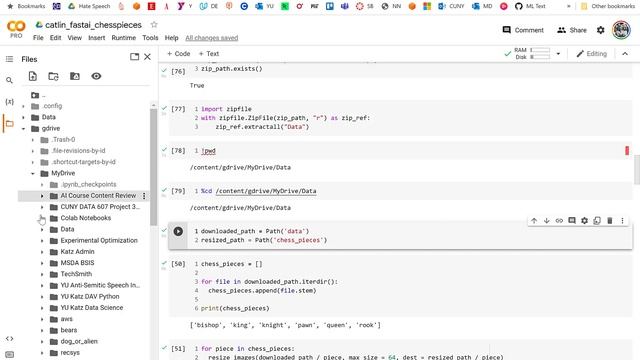Viewport: 640px width, 360px height.
Task: Run the downloaded_path cell
Action: [178, 231]
